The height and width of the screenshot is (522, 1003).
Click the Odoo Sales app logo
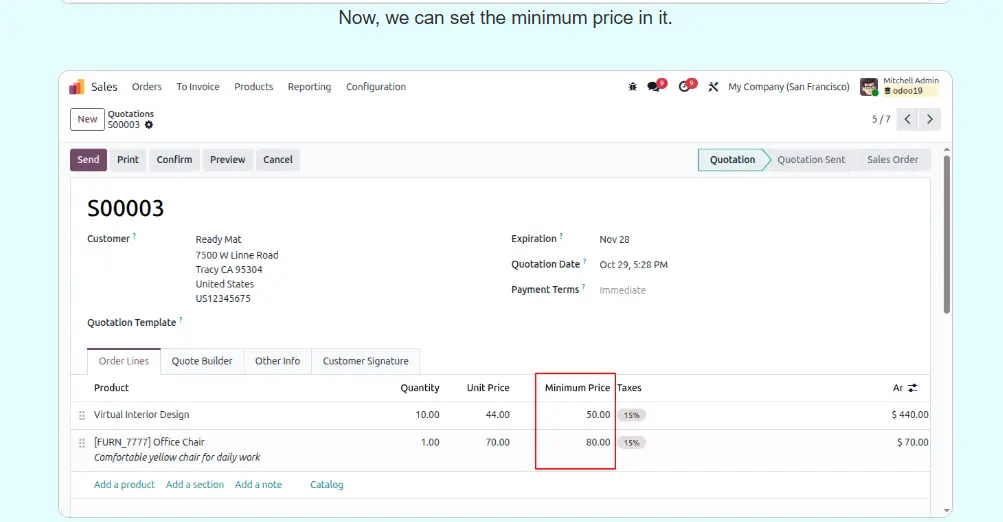(77, 87)
